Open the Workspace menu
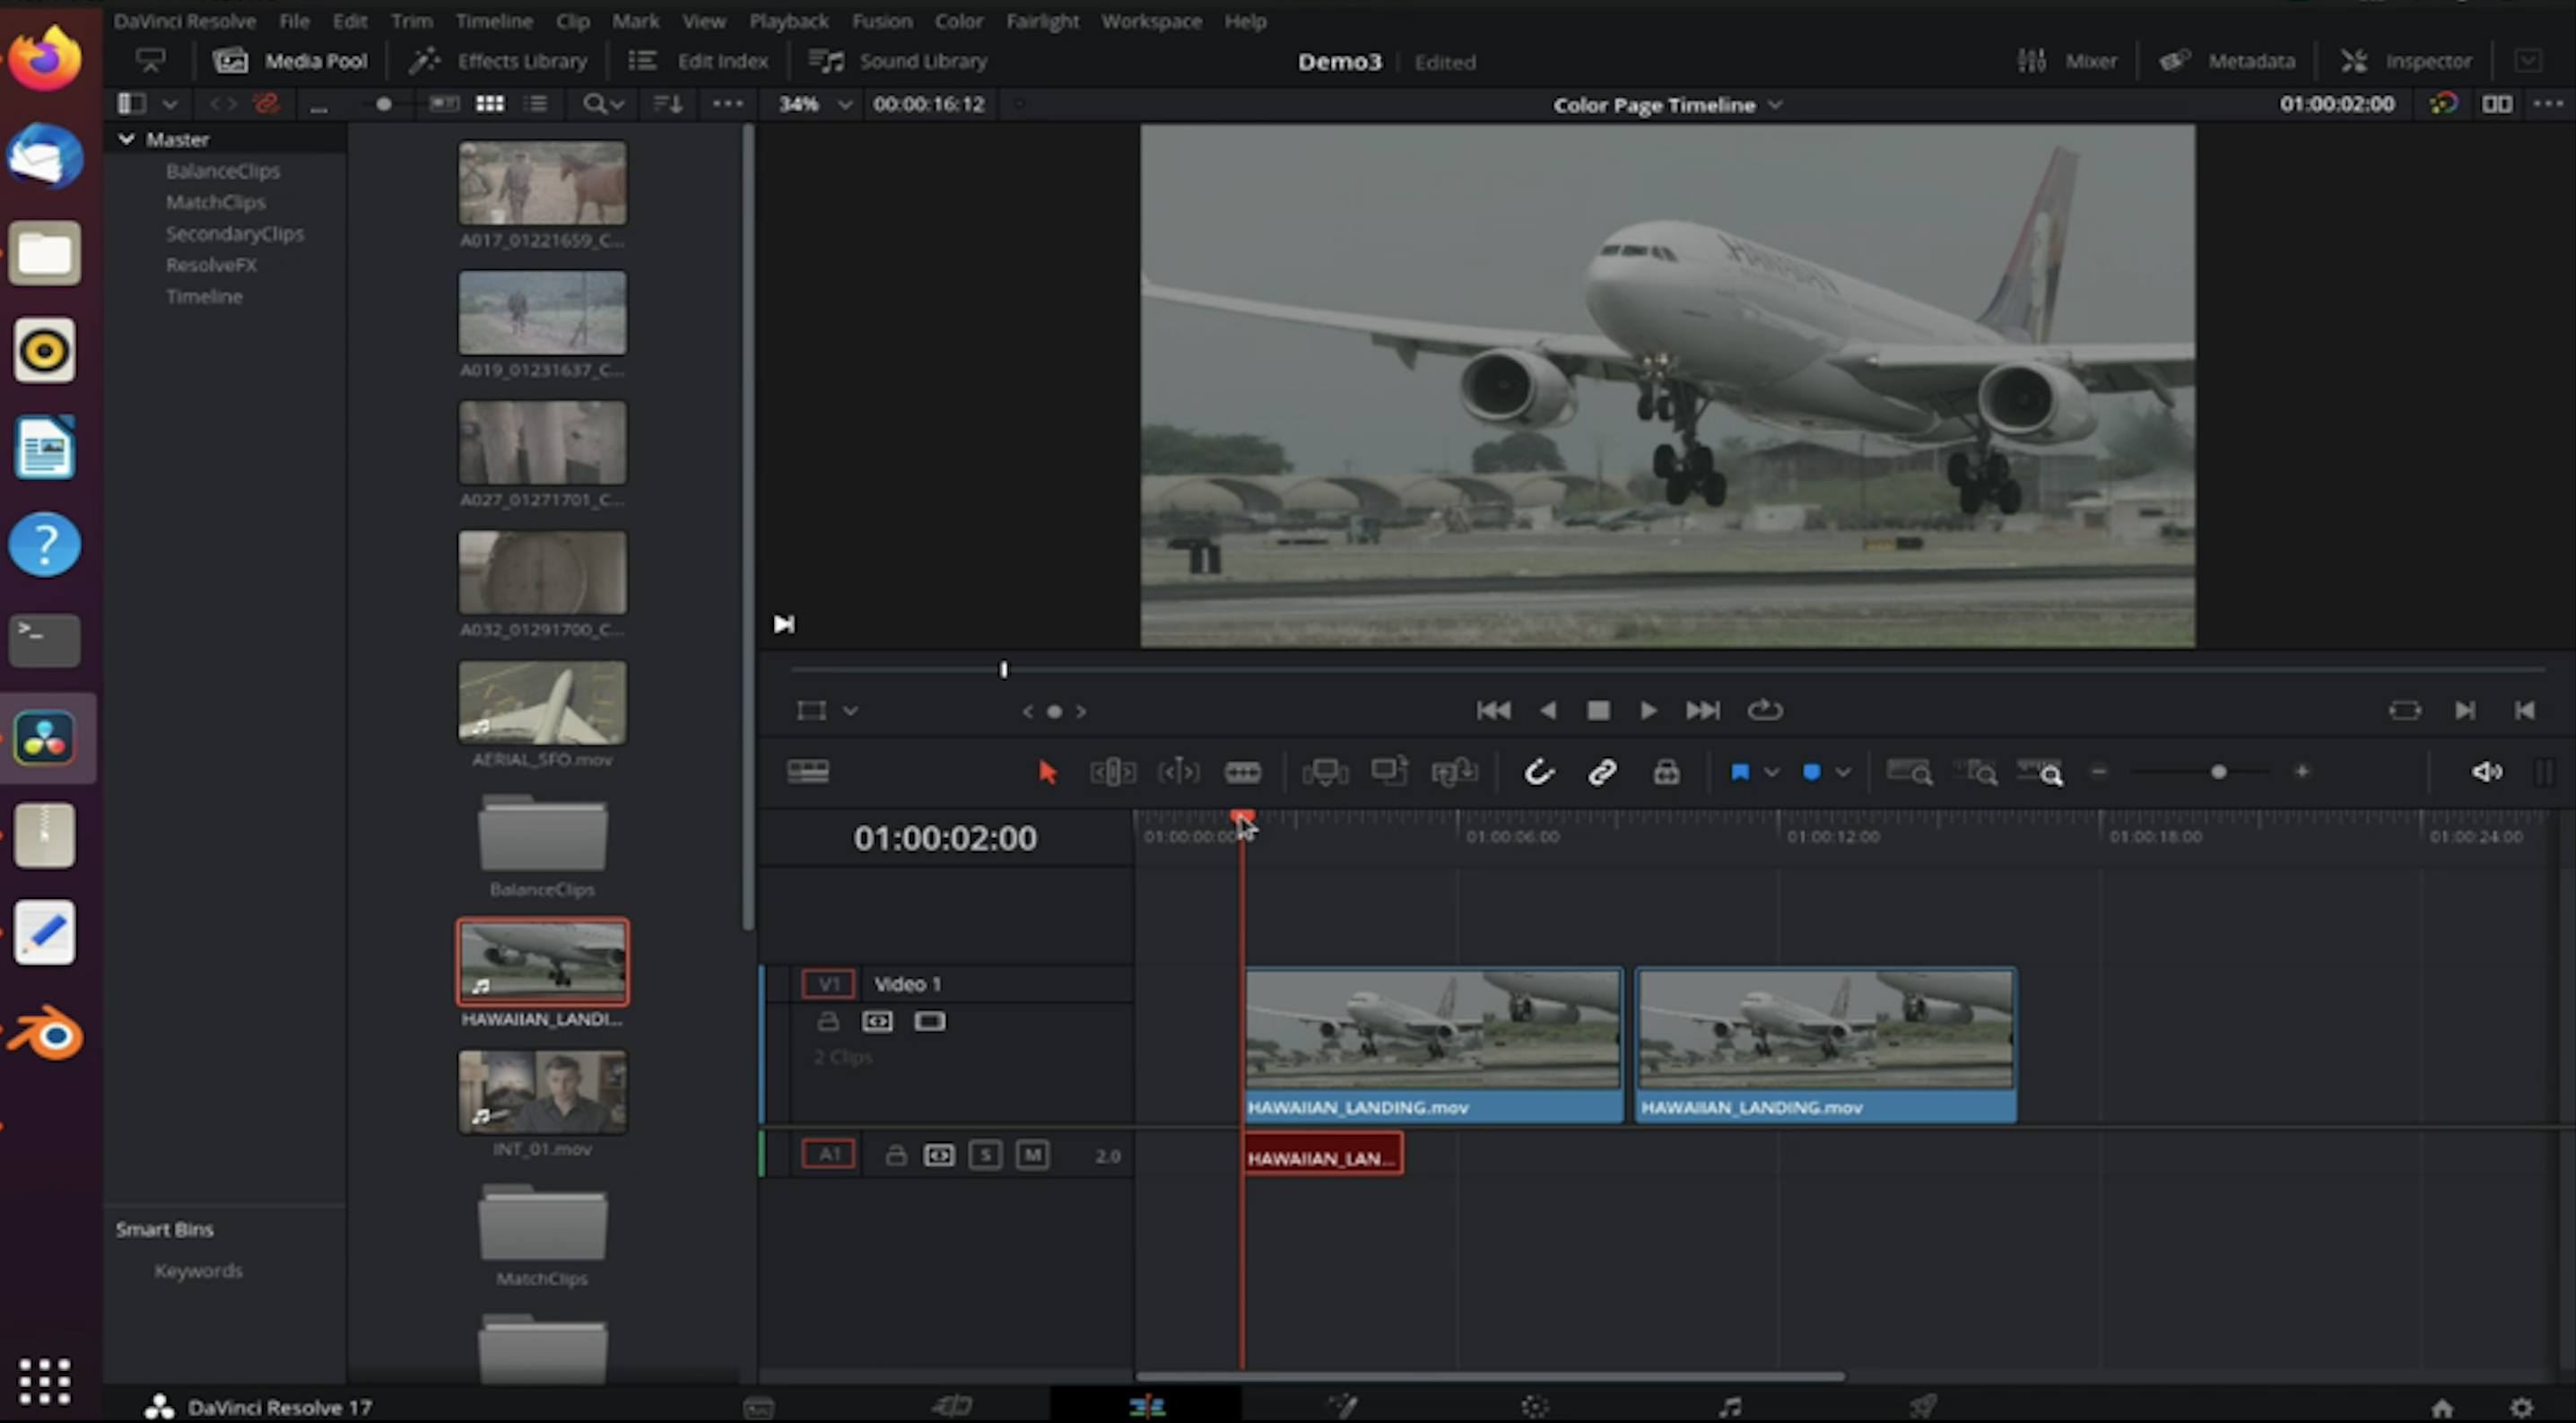 (x=1151, y=21)
